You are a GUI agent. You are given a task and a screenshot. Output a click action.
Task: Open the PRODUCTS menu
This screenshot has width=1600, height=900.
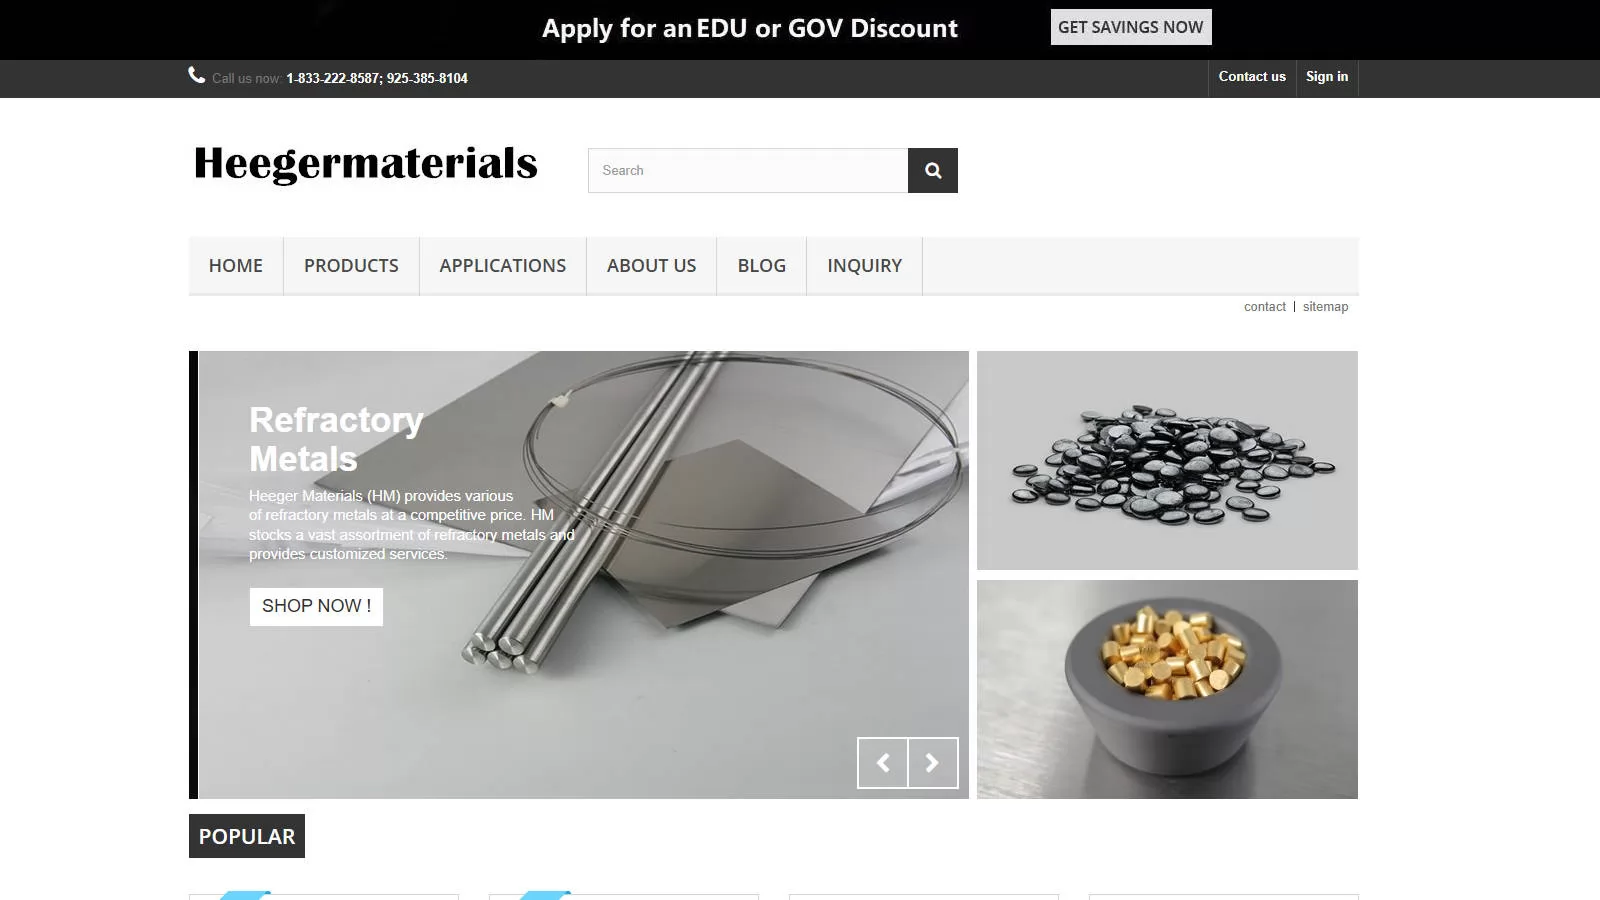click(x=351, y=266)
